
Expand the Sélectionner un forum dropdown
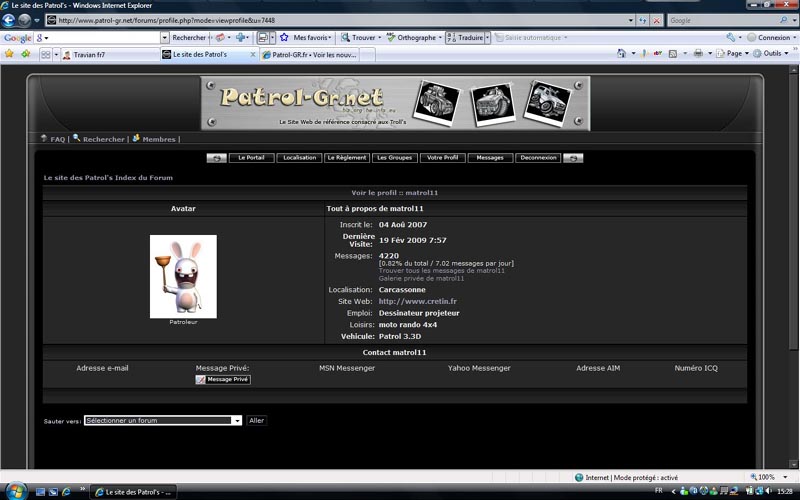tap(163, 420)
